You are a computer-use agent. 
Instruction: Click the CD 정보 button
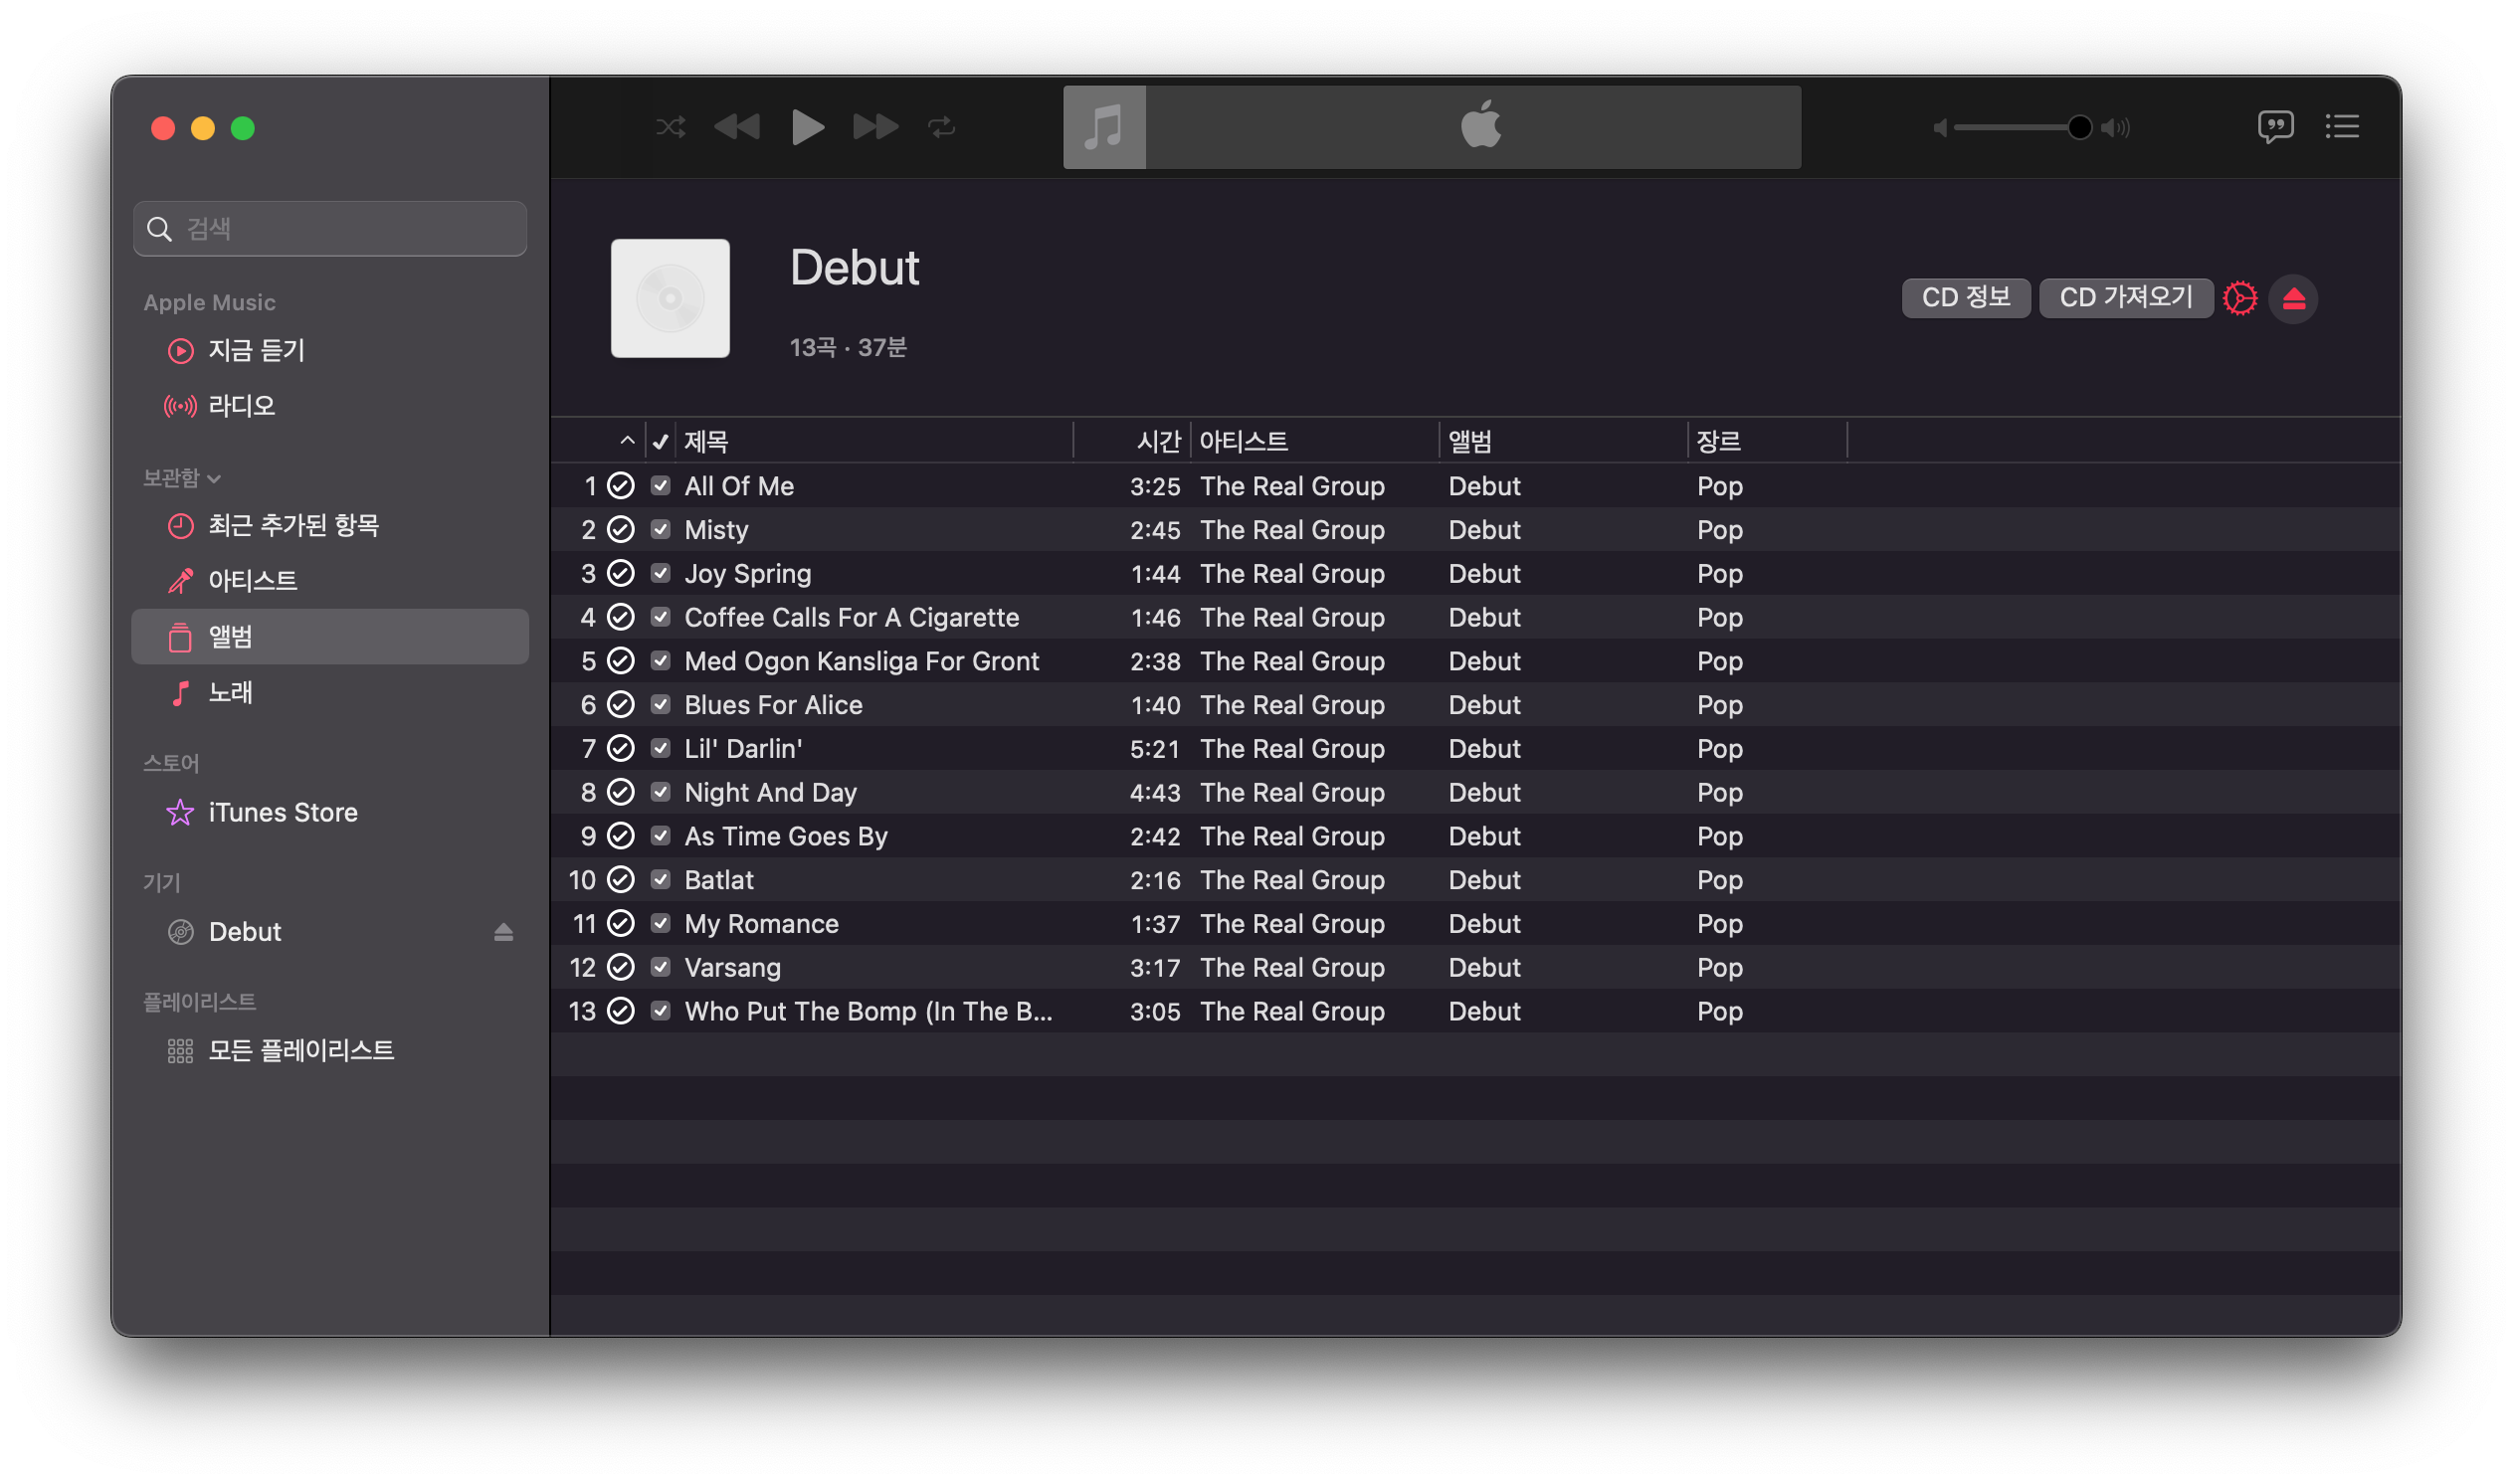tap(1965, 298)
